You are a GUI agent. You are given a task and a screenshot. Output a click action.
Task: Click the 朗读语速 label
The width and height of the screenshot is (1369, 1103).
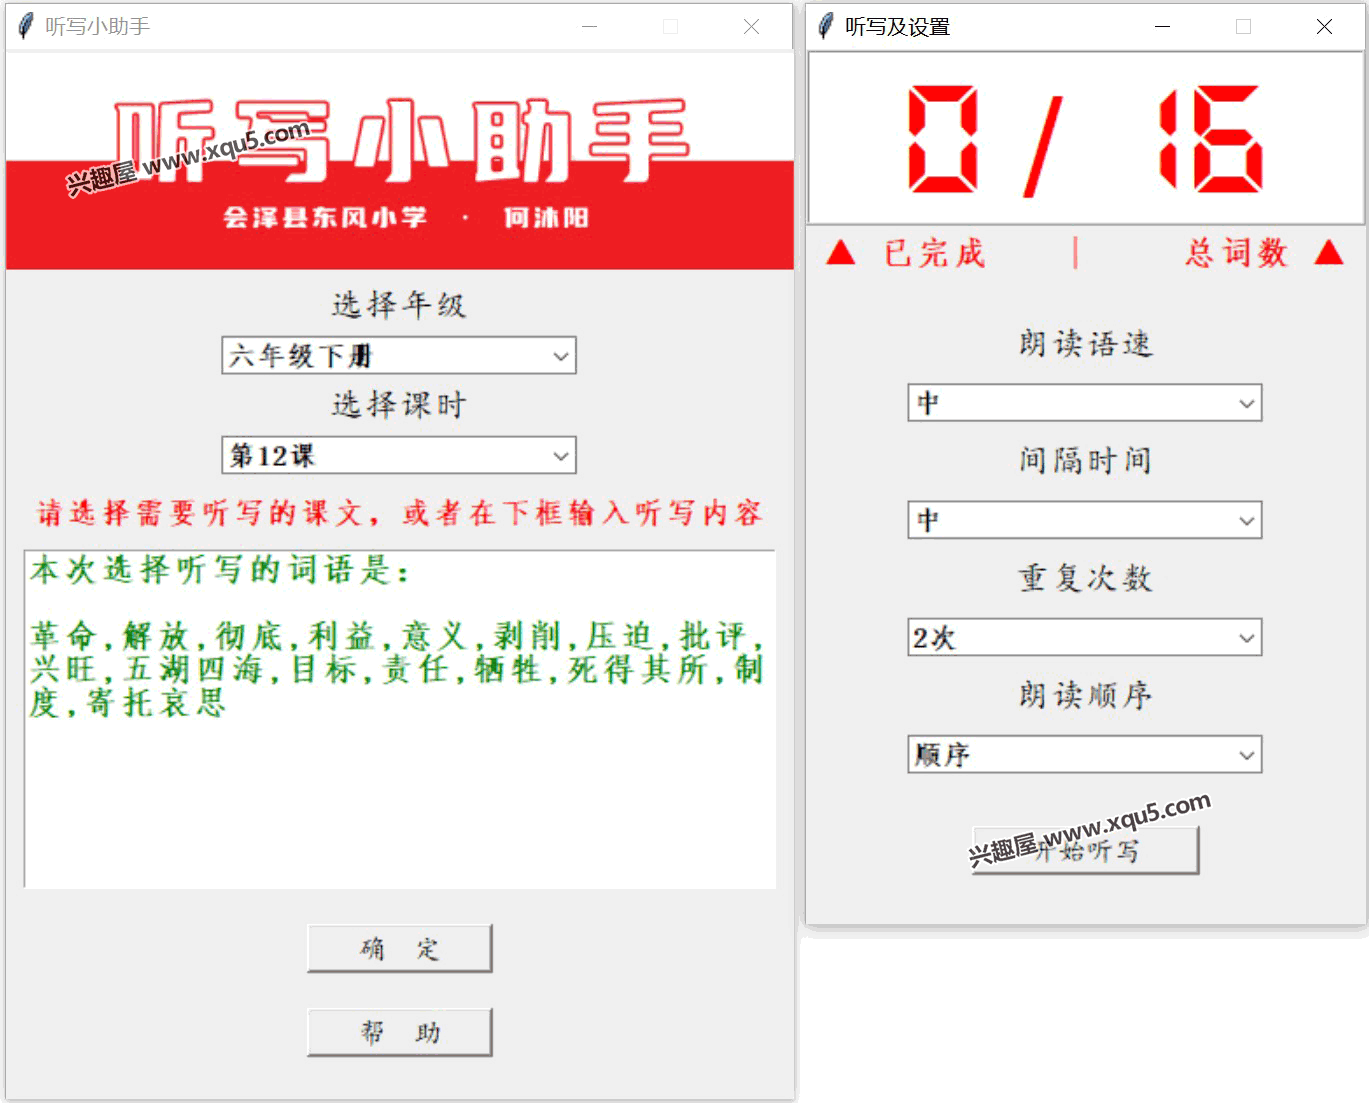coord(1085,344)
